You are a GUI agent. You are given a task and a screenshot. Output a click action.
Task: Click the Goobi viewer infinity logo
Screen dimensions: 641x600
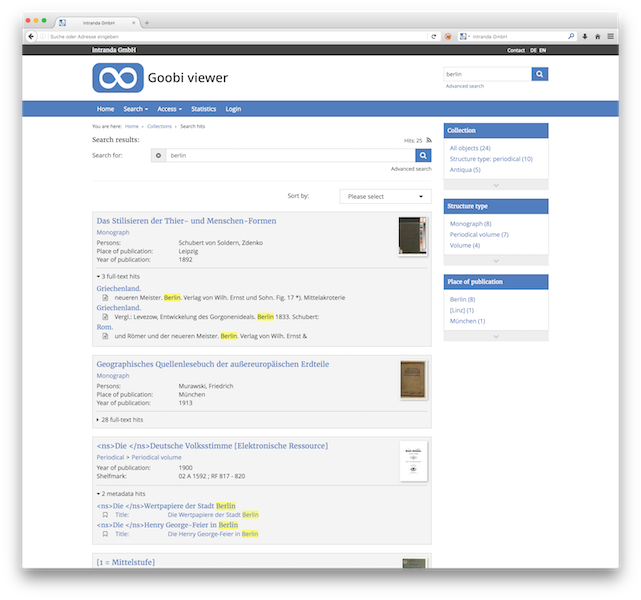pos(118,78)
